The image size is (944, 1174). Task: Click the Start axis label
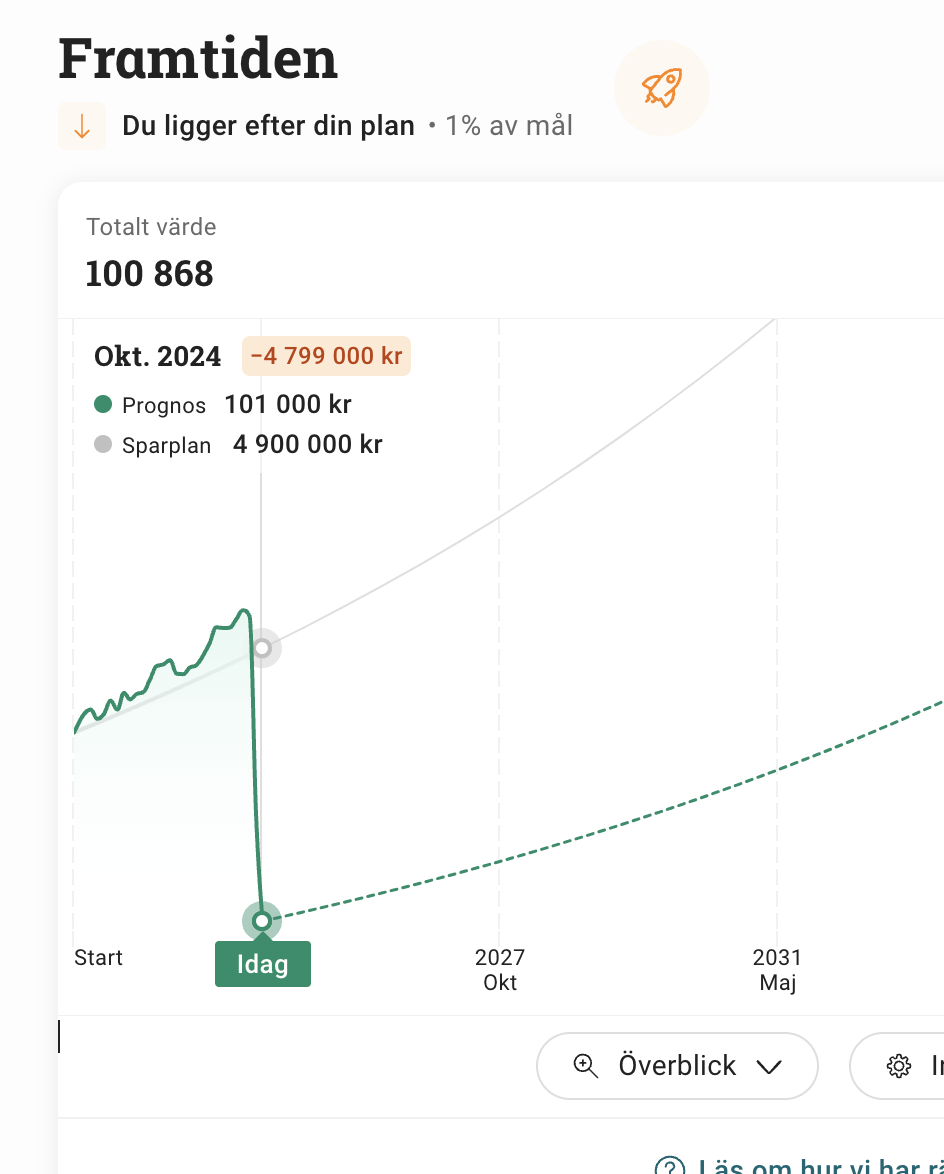point(98,958)
